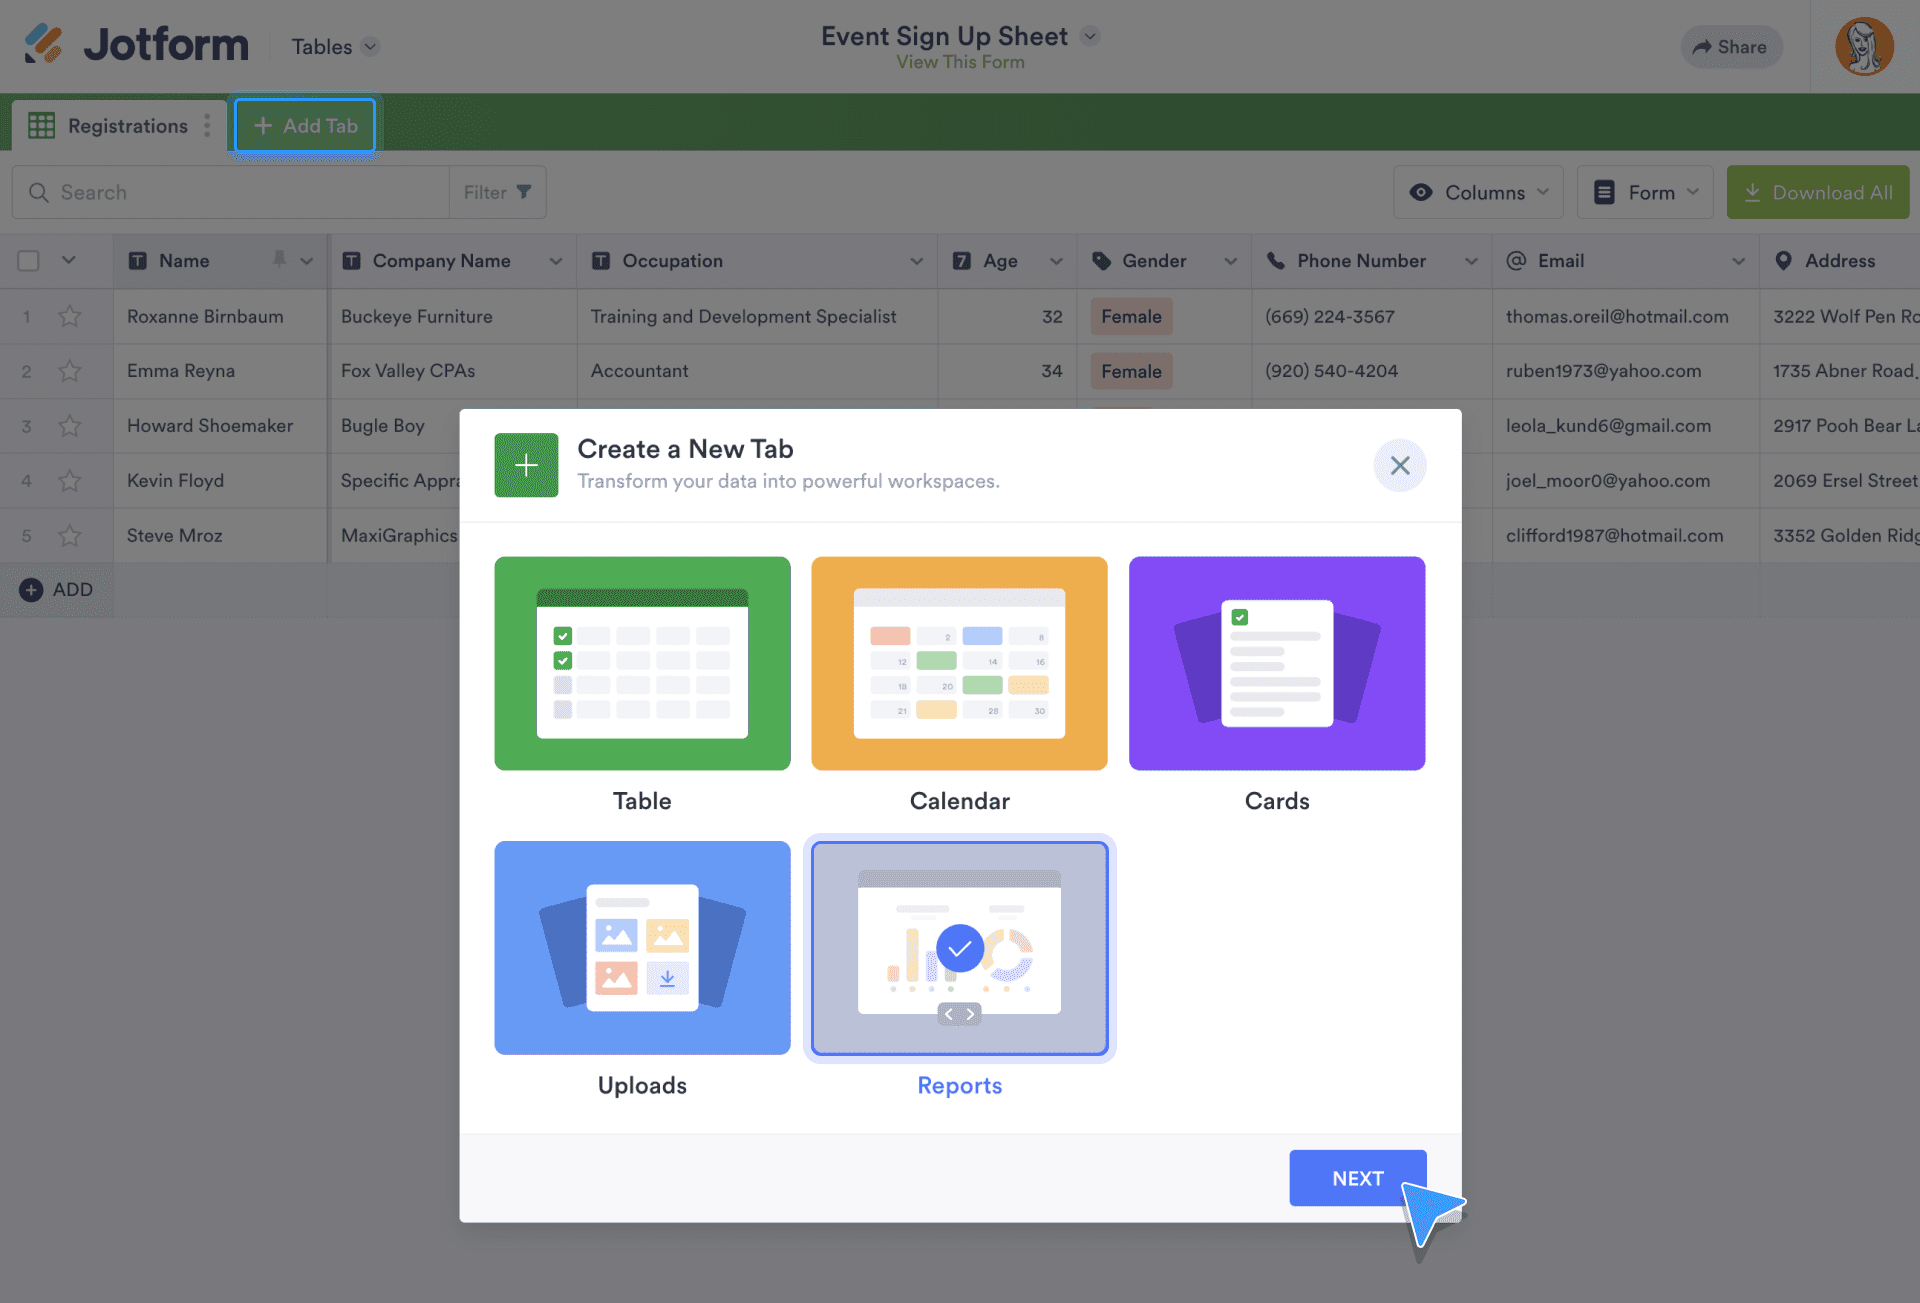Click the Form button list icon
This screenshot has width=1920, height=1303.
pos(1604,192)
